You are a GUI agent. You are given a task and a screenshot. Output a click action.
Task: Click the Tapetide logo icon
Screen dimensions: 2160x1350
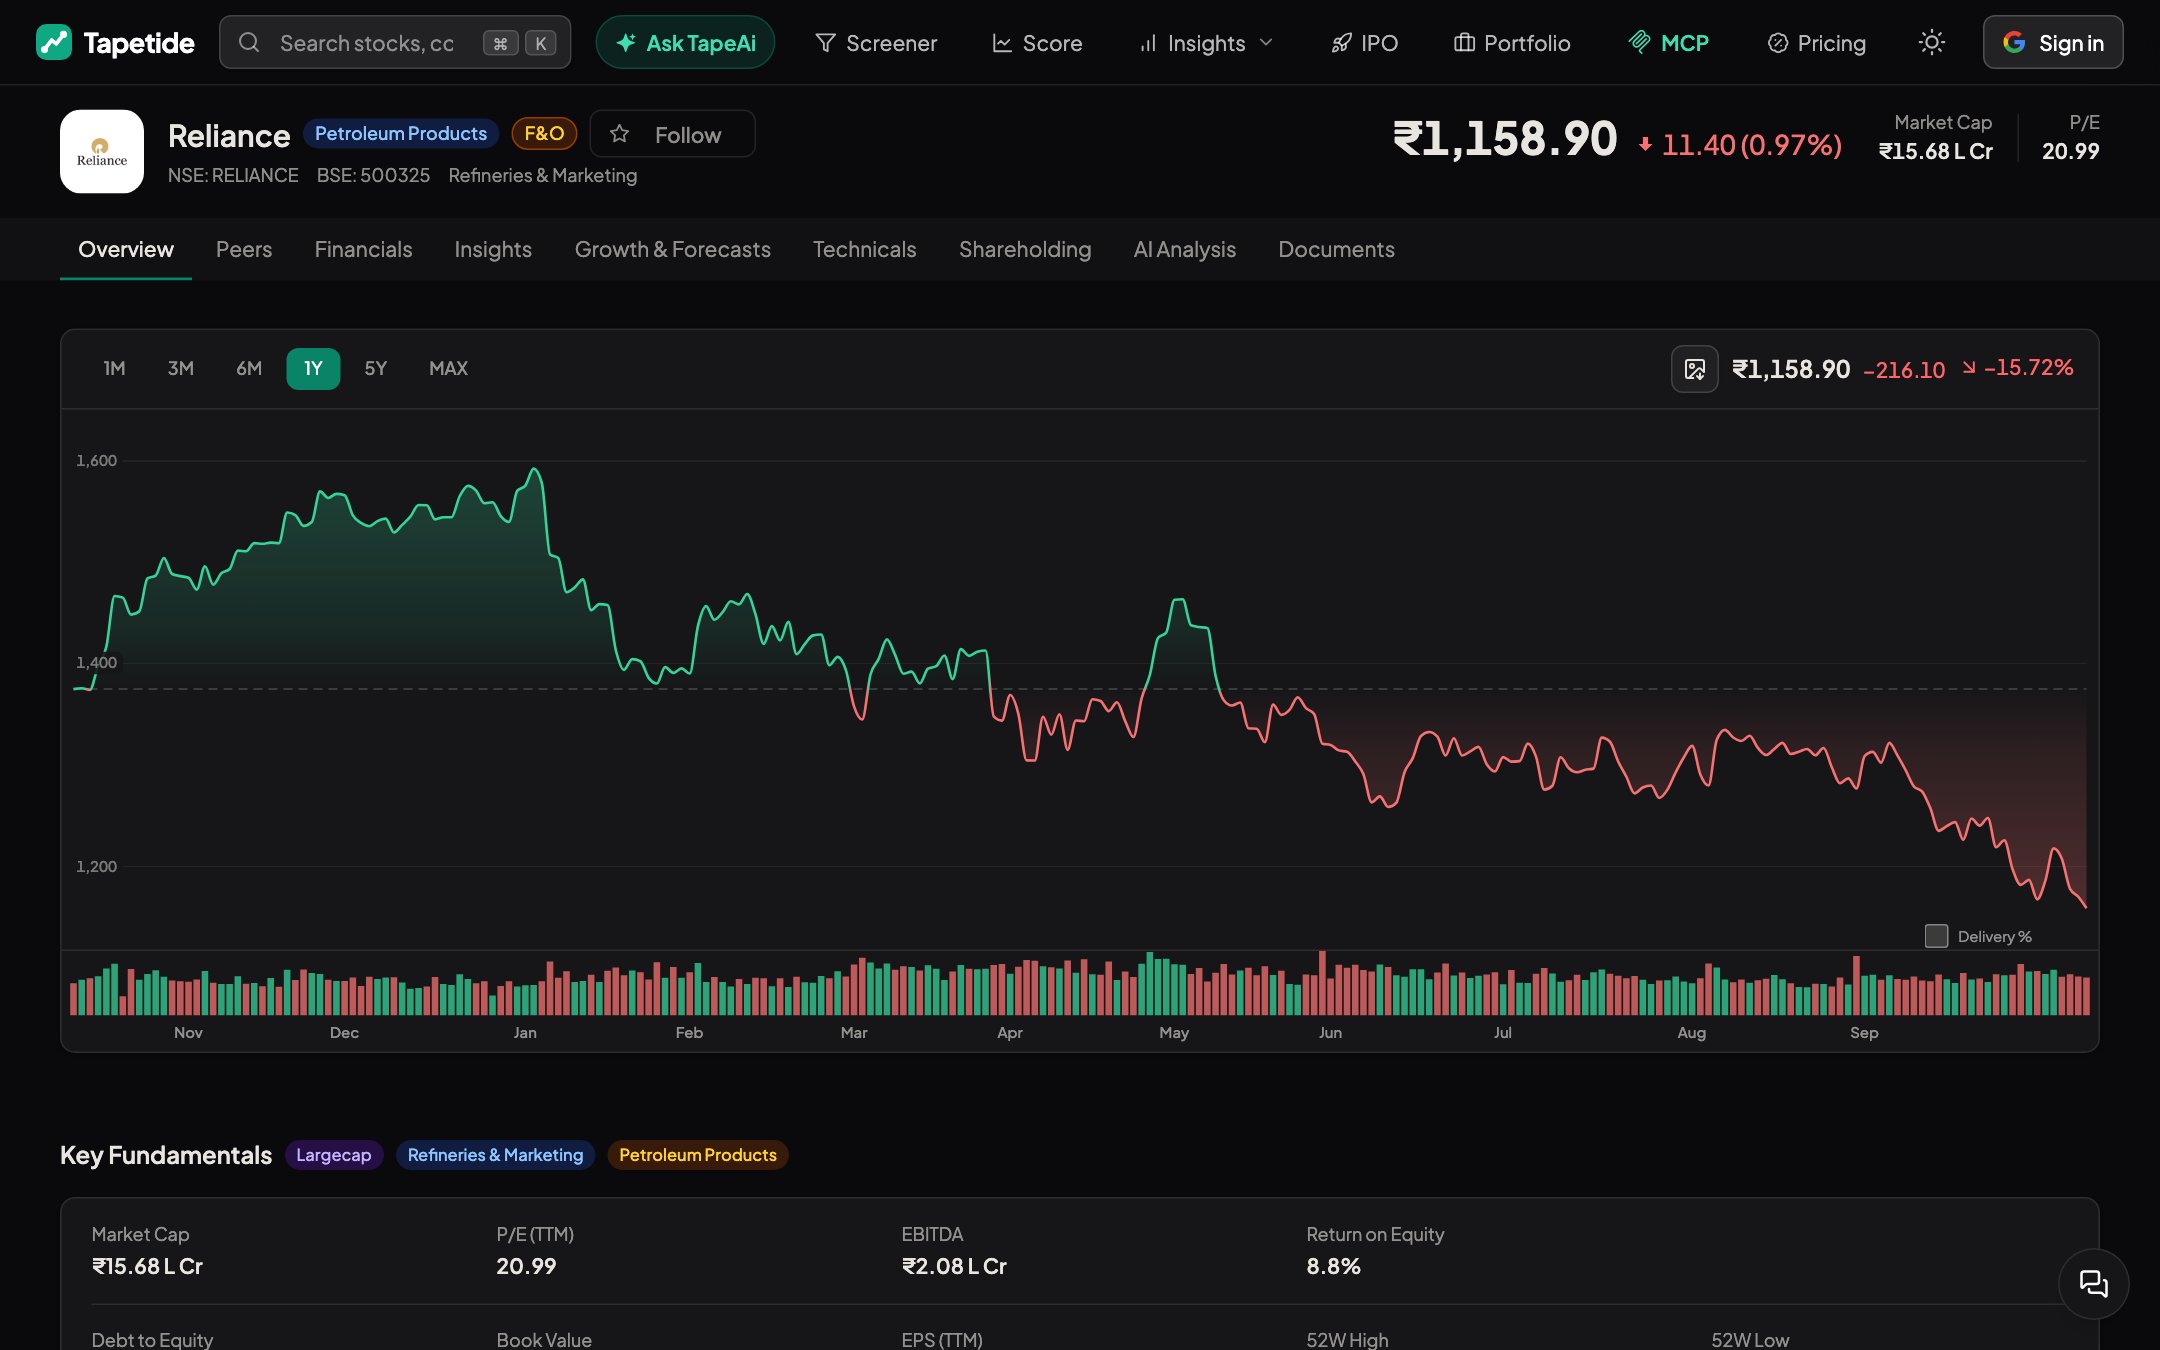click(x=53, y=42)
